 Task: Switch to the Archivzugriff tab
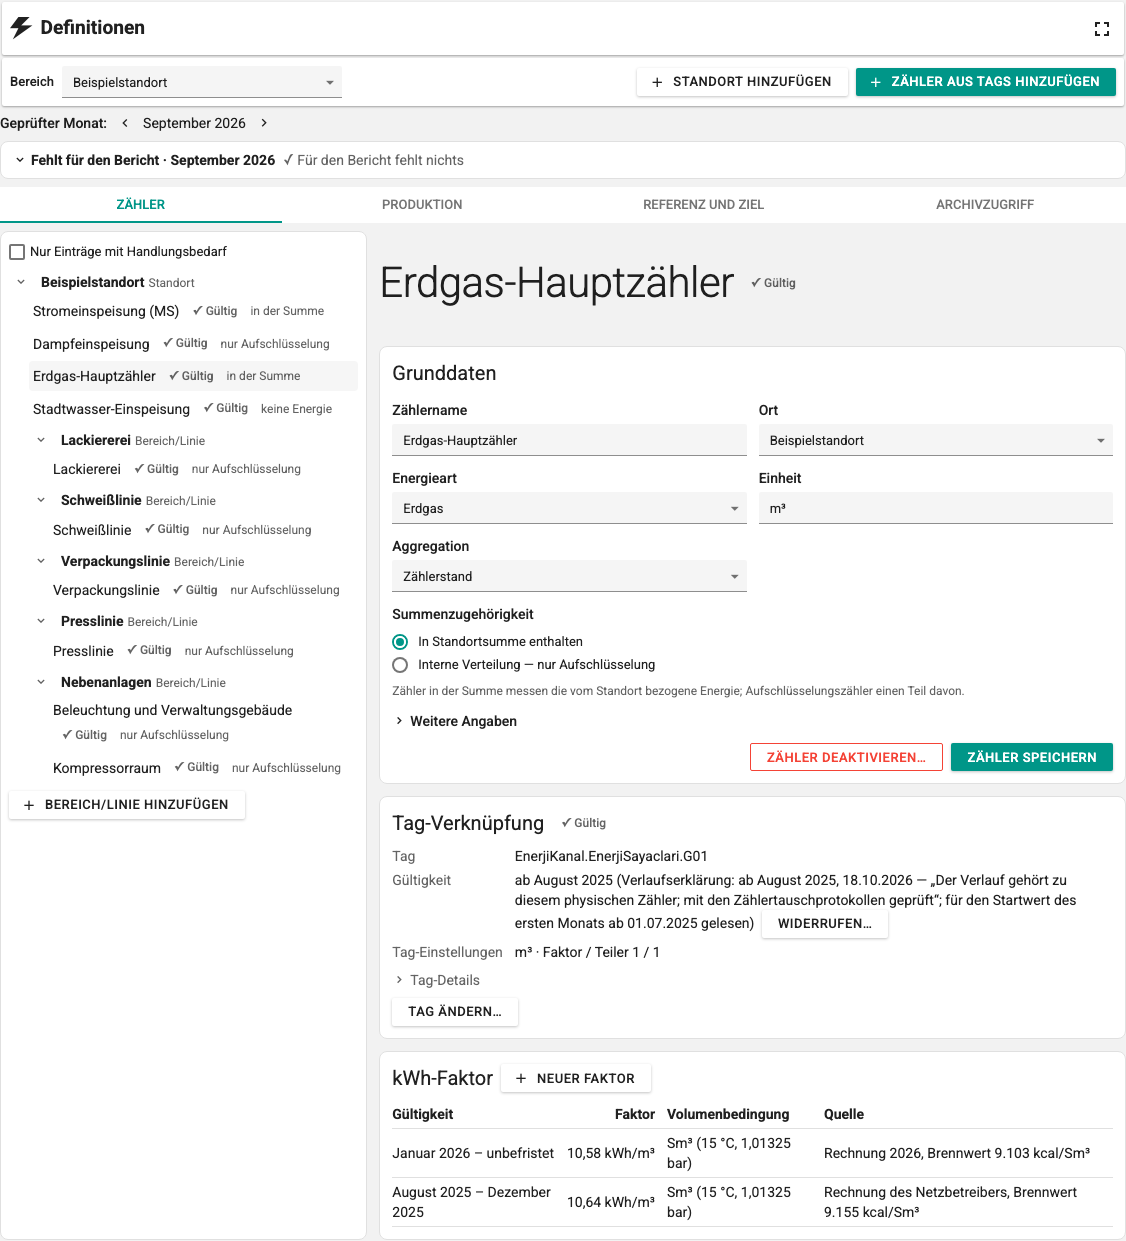[x=985, y=204]
